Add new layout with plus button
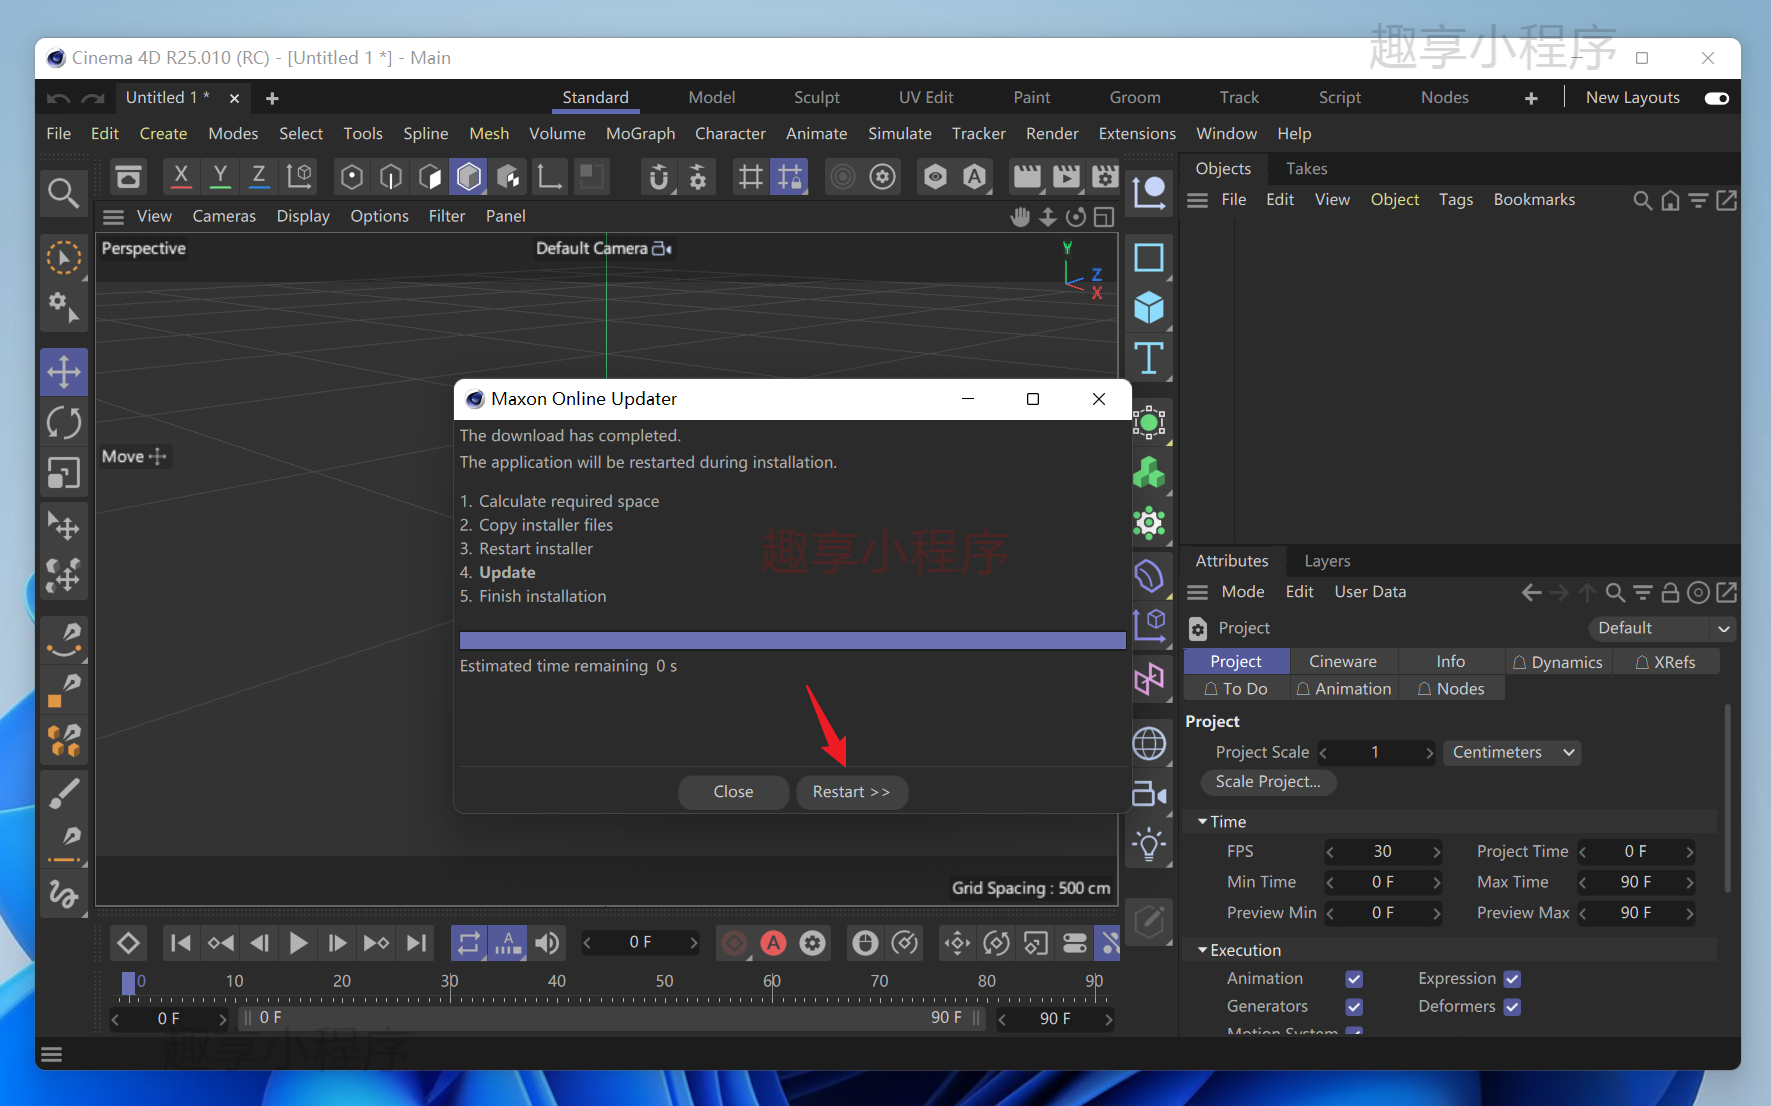1771x1106 pixels. (x=1530, y=98)
